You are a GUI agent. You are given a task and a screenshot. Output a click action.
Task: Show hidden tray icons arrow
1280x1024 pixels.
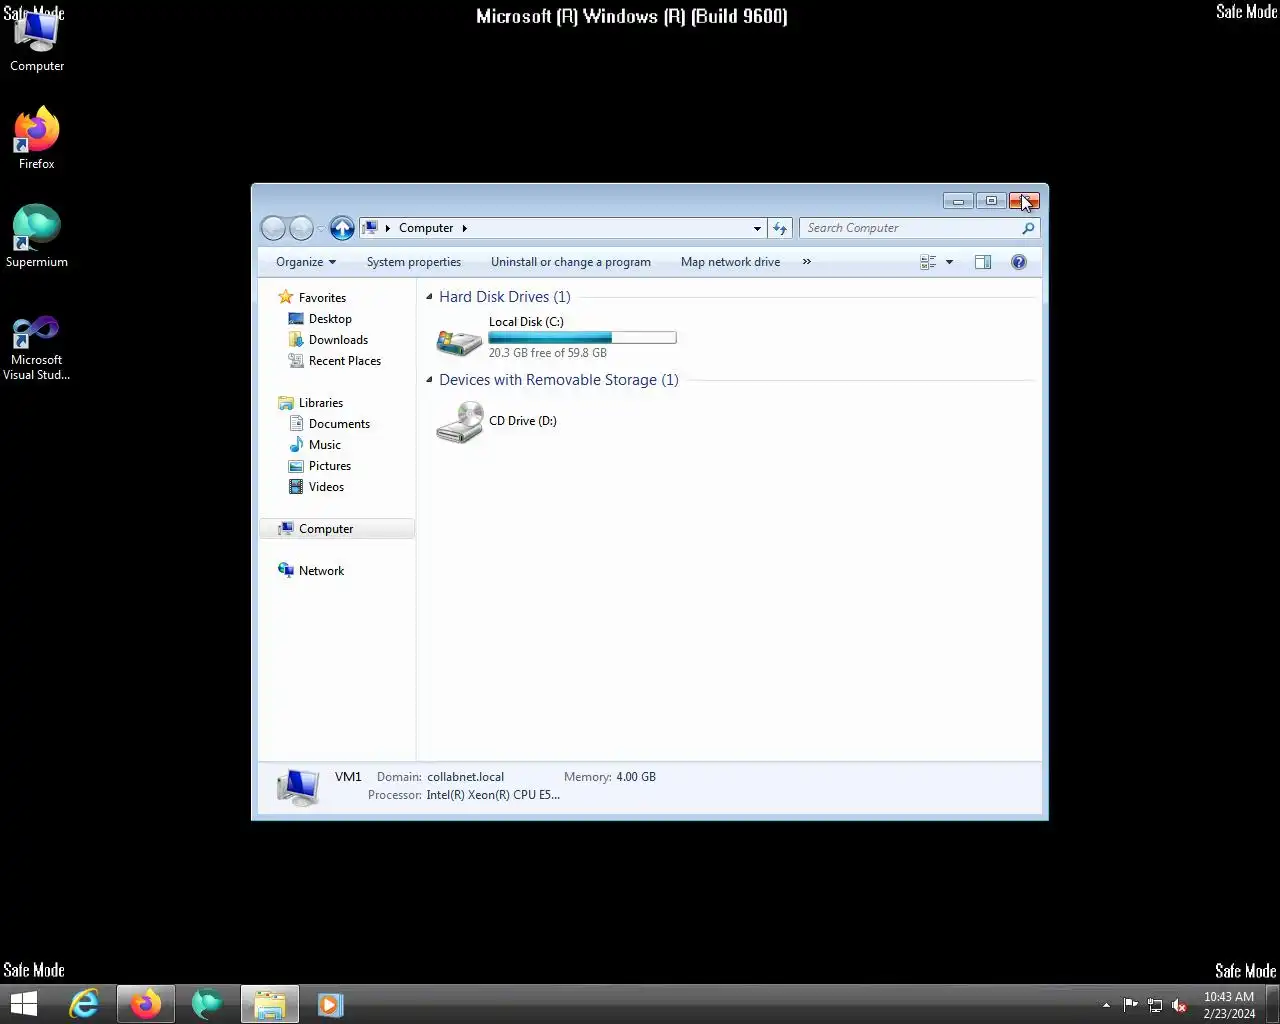[1106, 1005]
